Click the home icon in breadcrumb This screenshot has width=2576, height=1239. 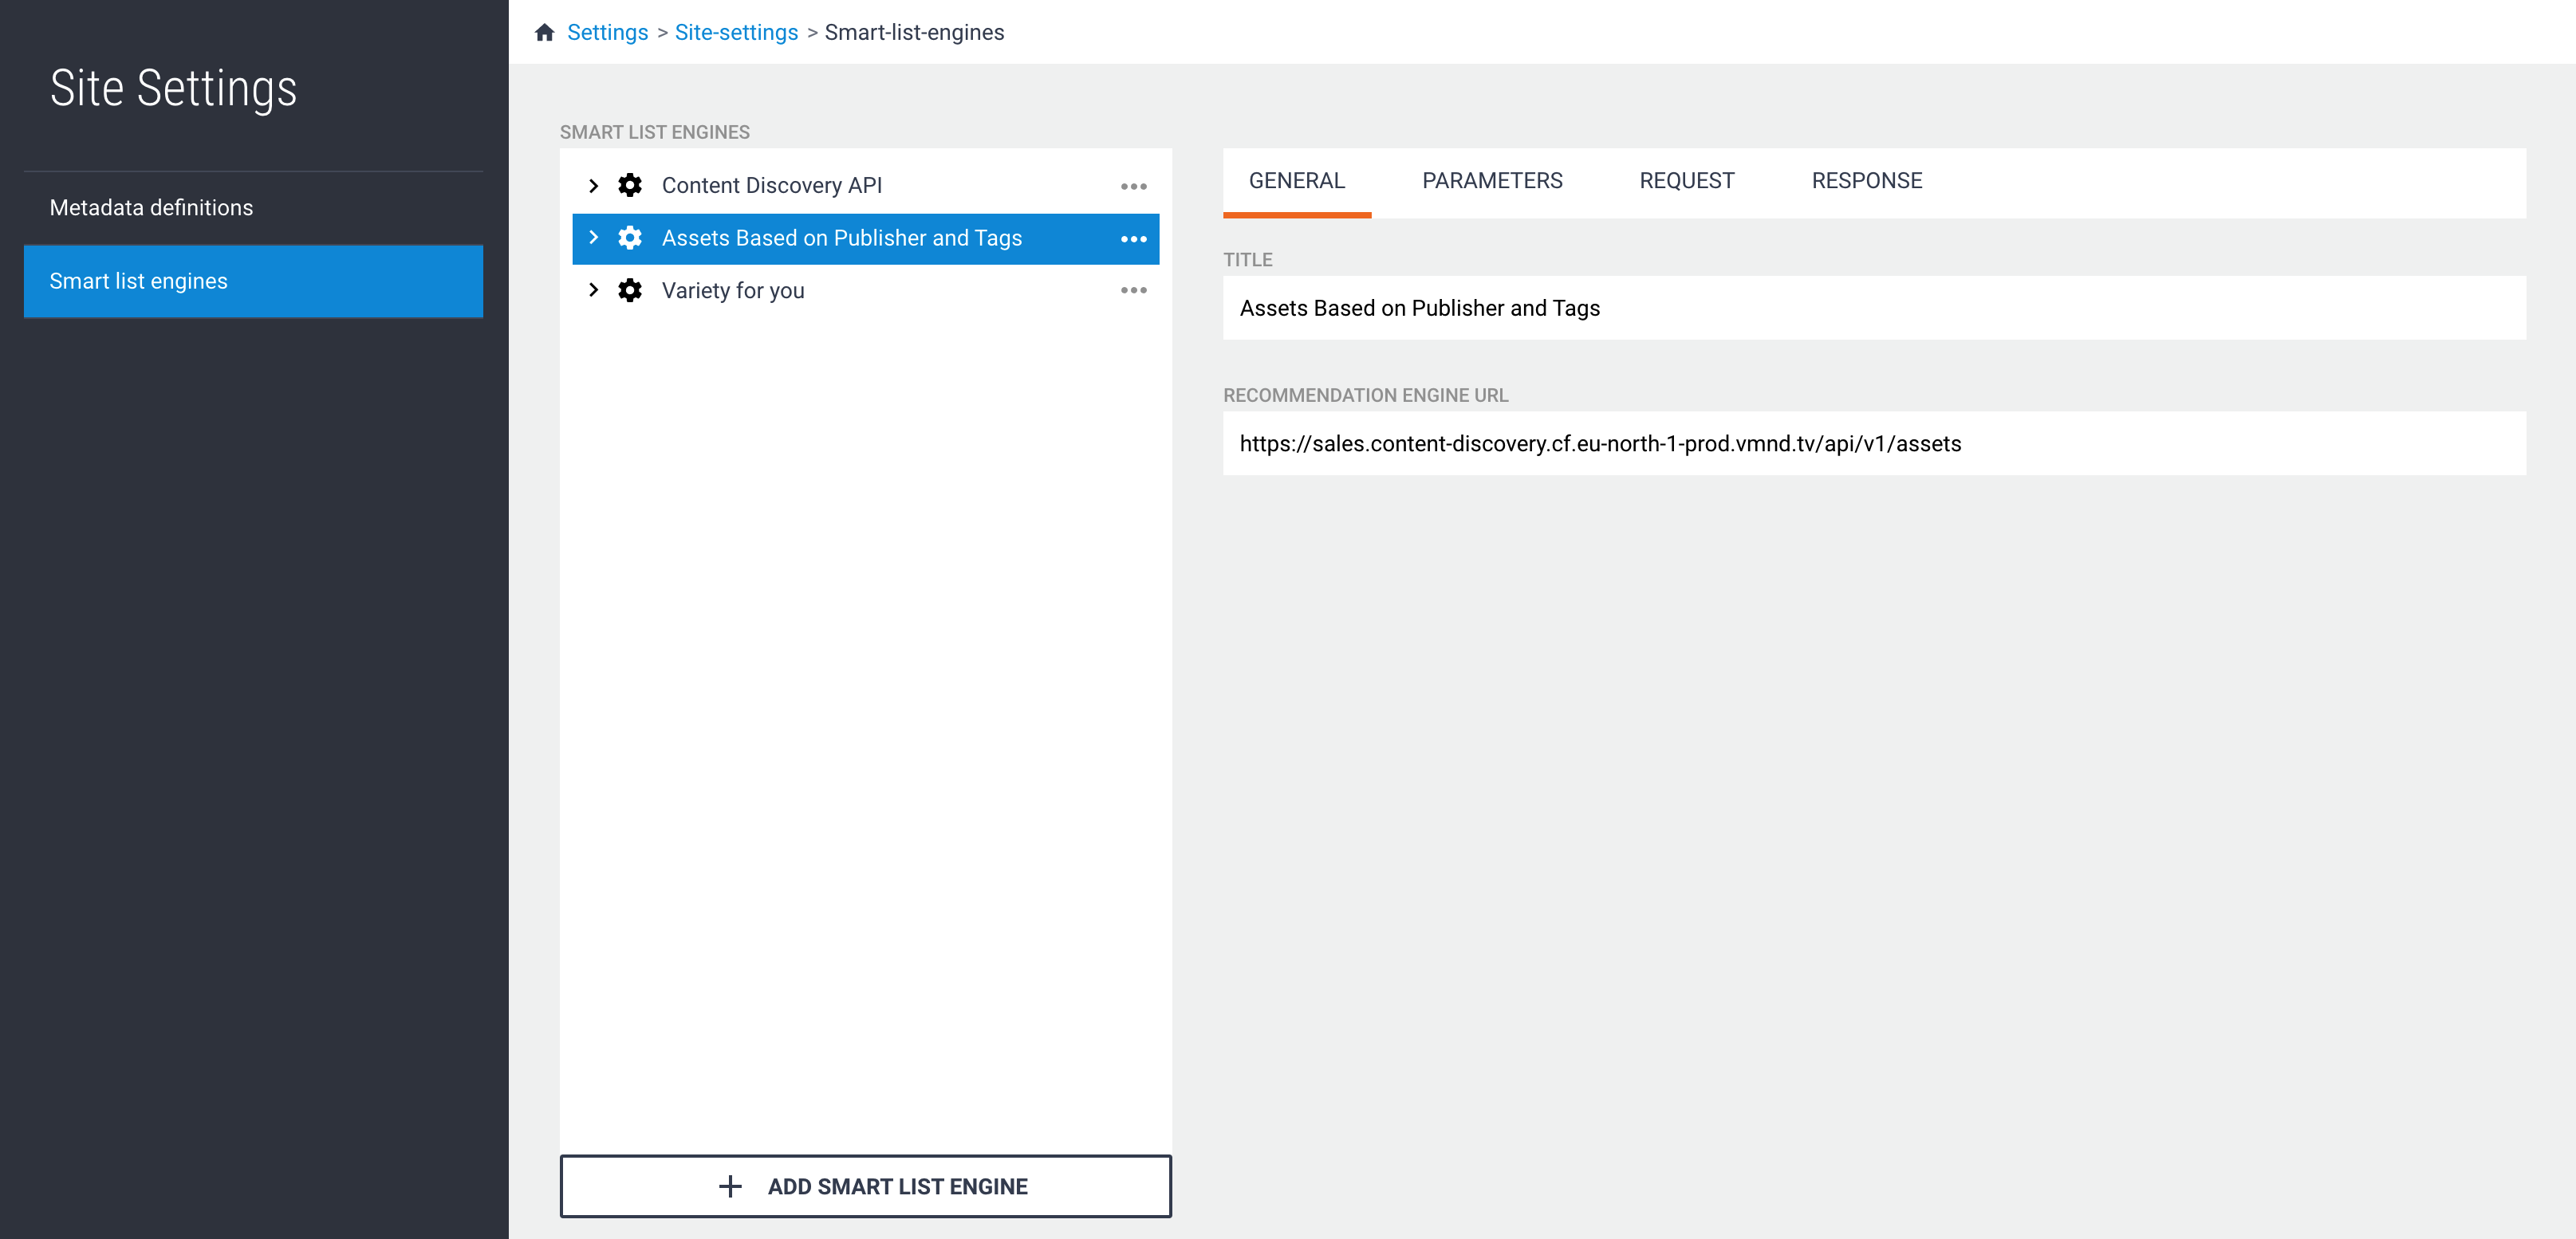[544, 32]
